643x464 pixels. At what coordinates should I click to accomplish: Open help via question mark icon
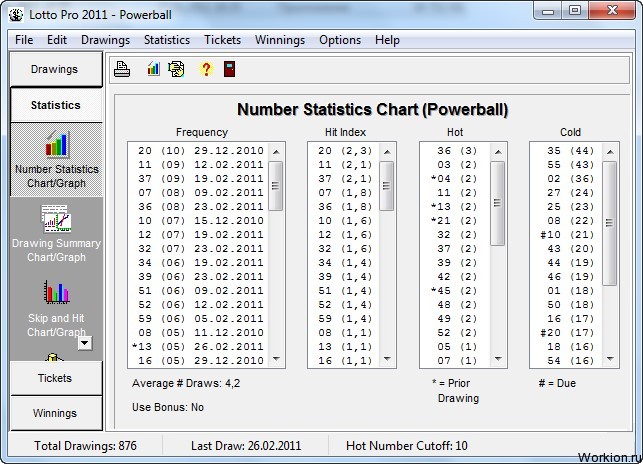pos(206,69)
